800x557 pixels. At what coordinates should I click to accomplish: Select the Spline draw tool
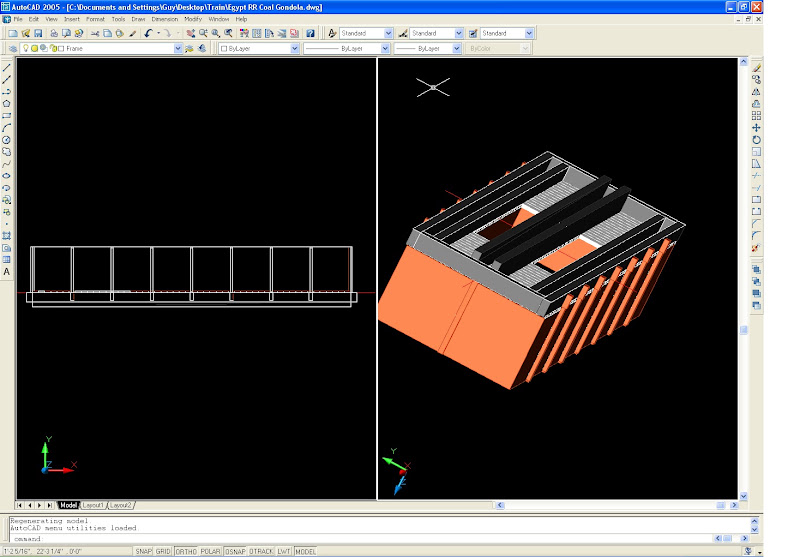7,164
